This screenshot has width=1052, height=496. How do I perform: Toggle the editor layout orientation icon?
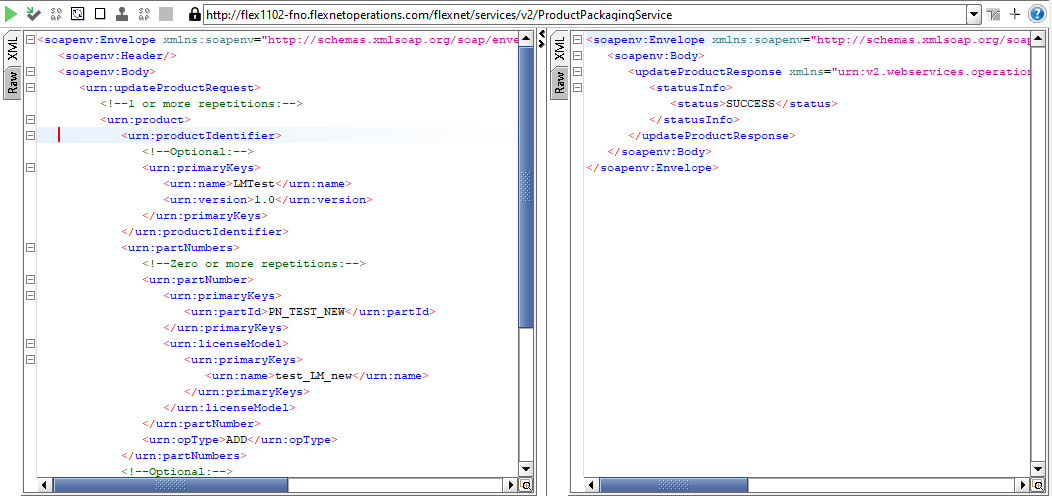point(993,14)
